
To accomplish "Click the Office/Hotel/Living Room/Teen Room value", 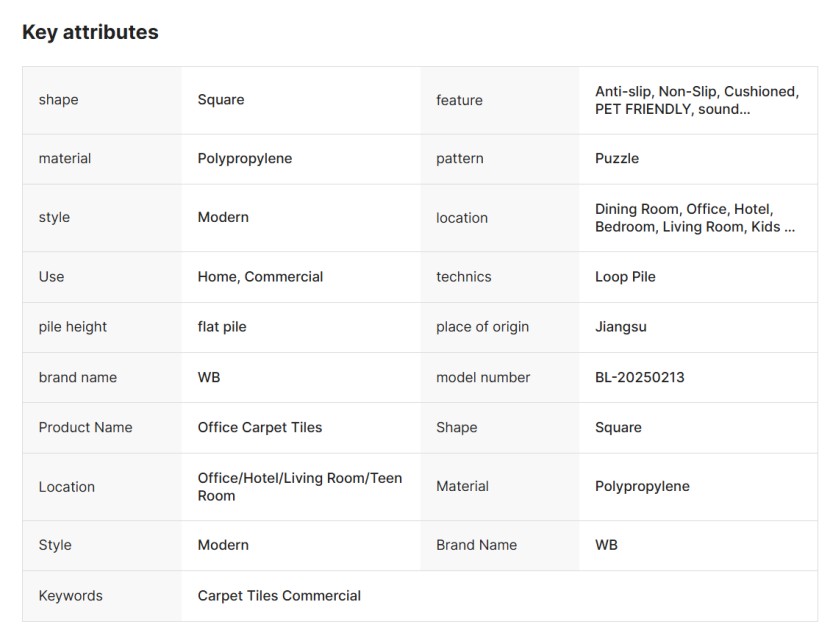I will (x=300, y=487).
